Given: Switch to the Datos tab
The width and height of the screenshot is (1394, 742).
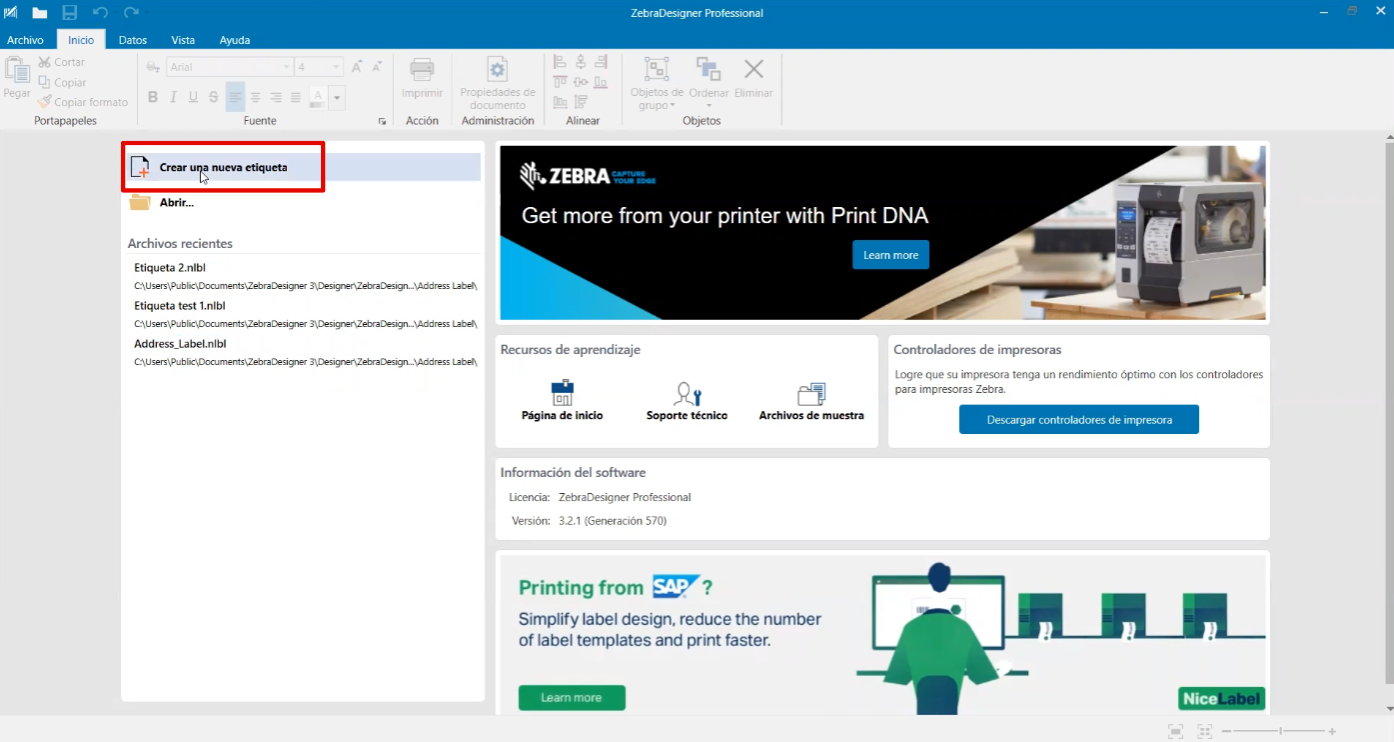Looking at the screenshot, I should (x=133, y=40).
